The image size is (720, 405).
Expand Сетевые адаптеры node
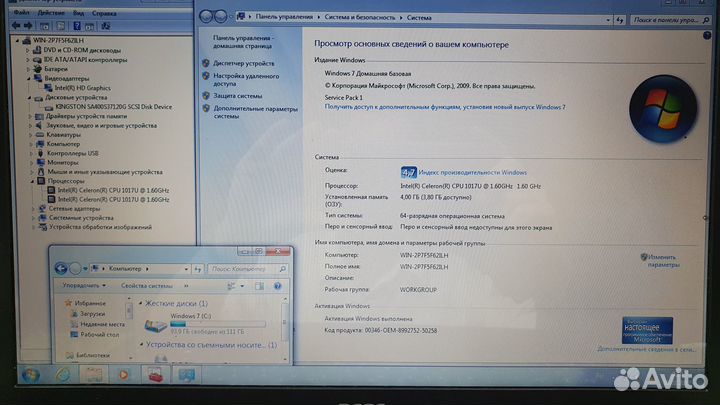pyautogui.click(x=33, y=208)
